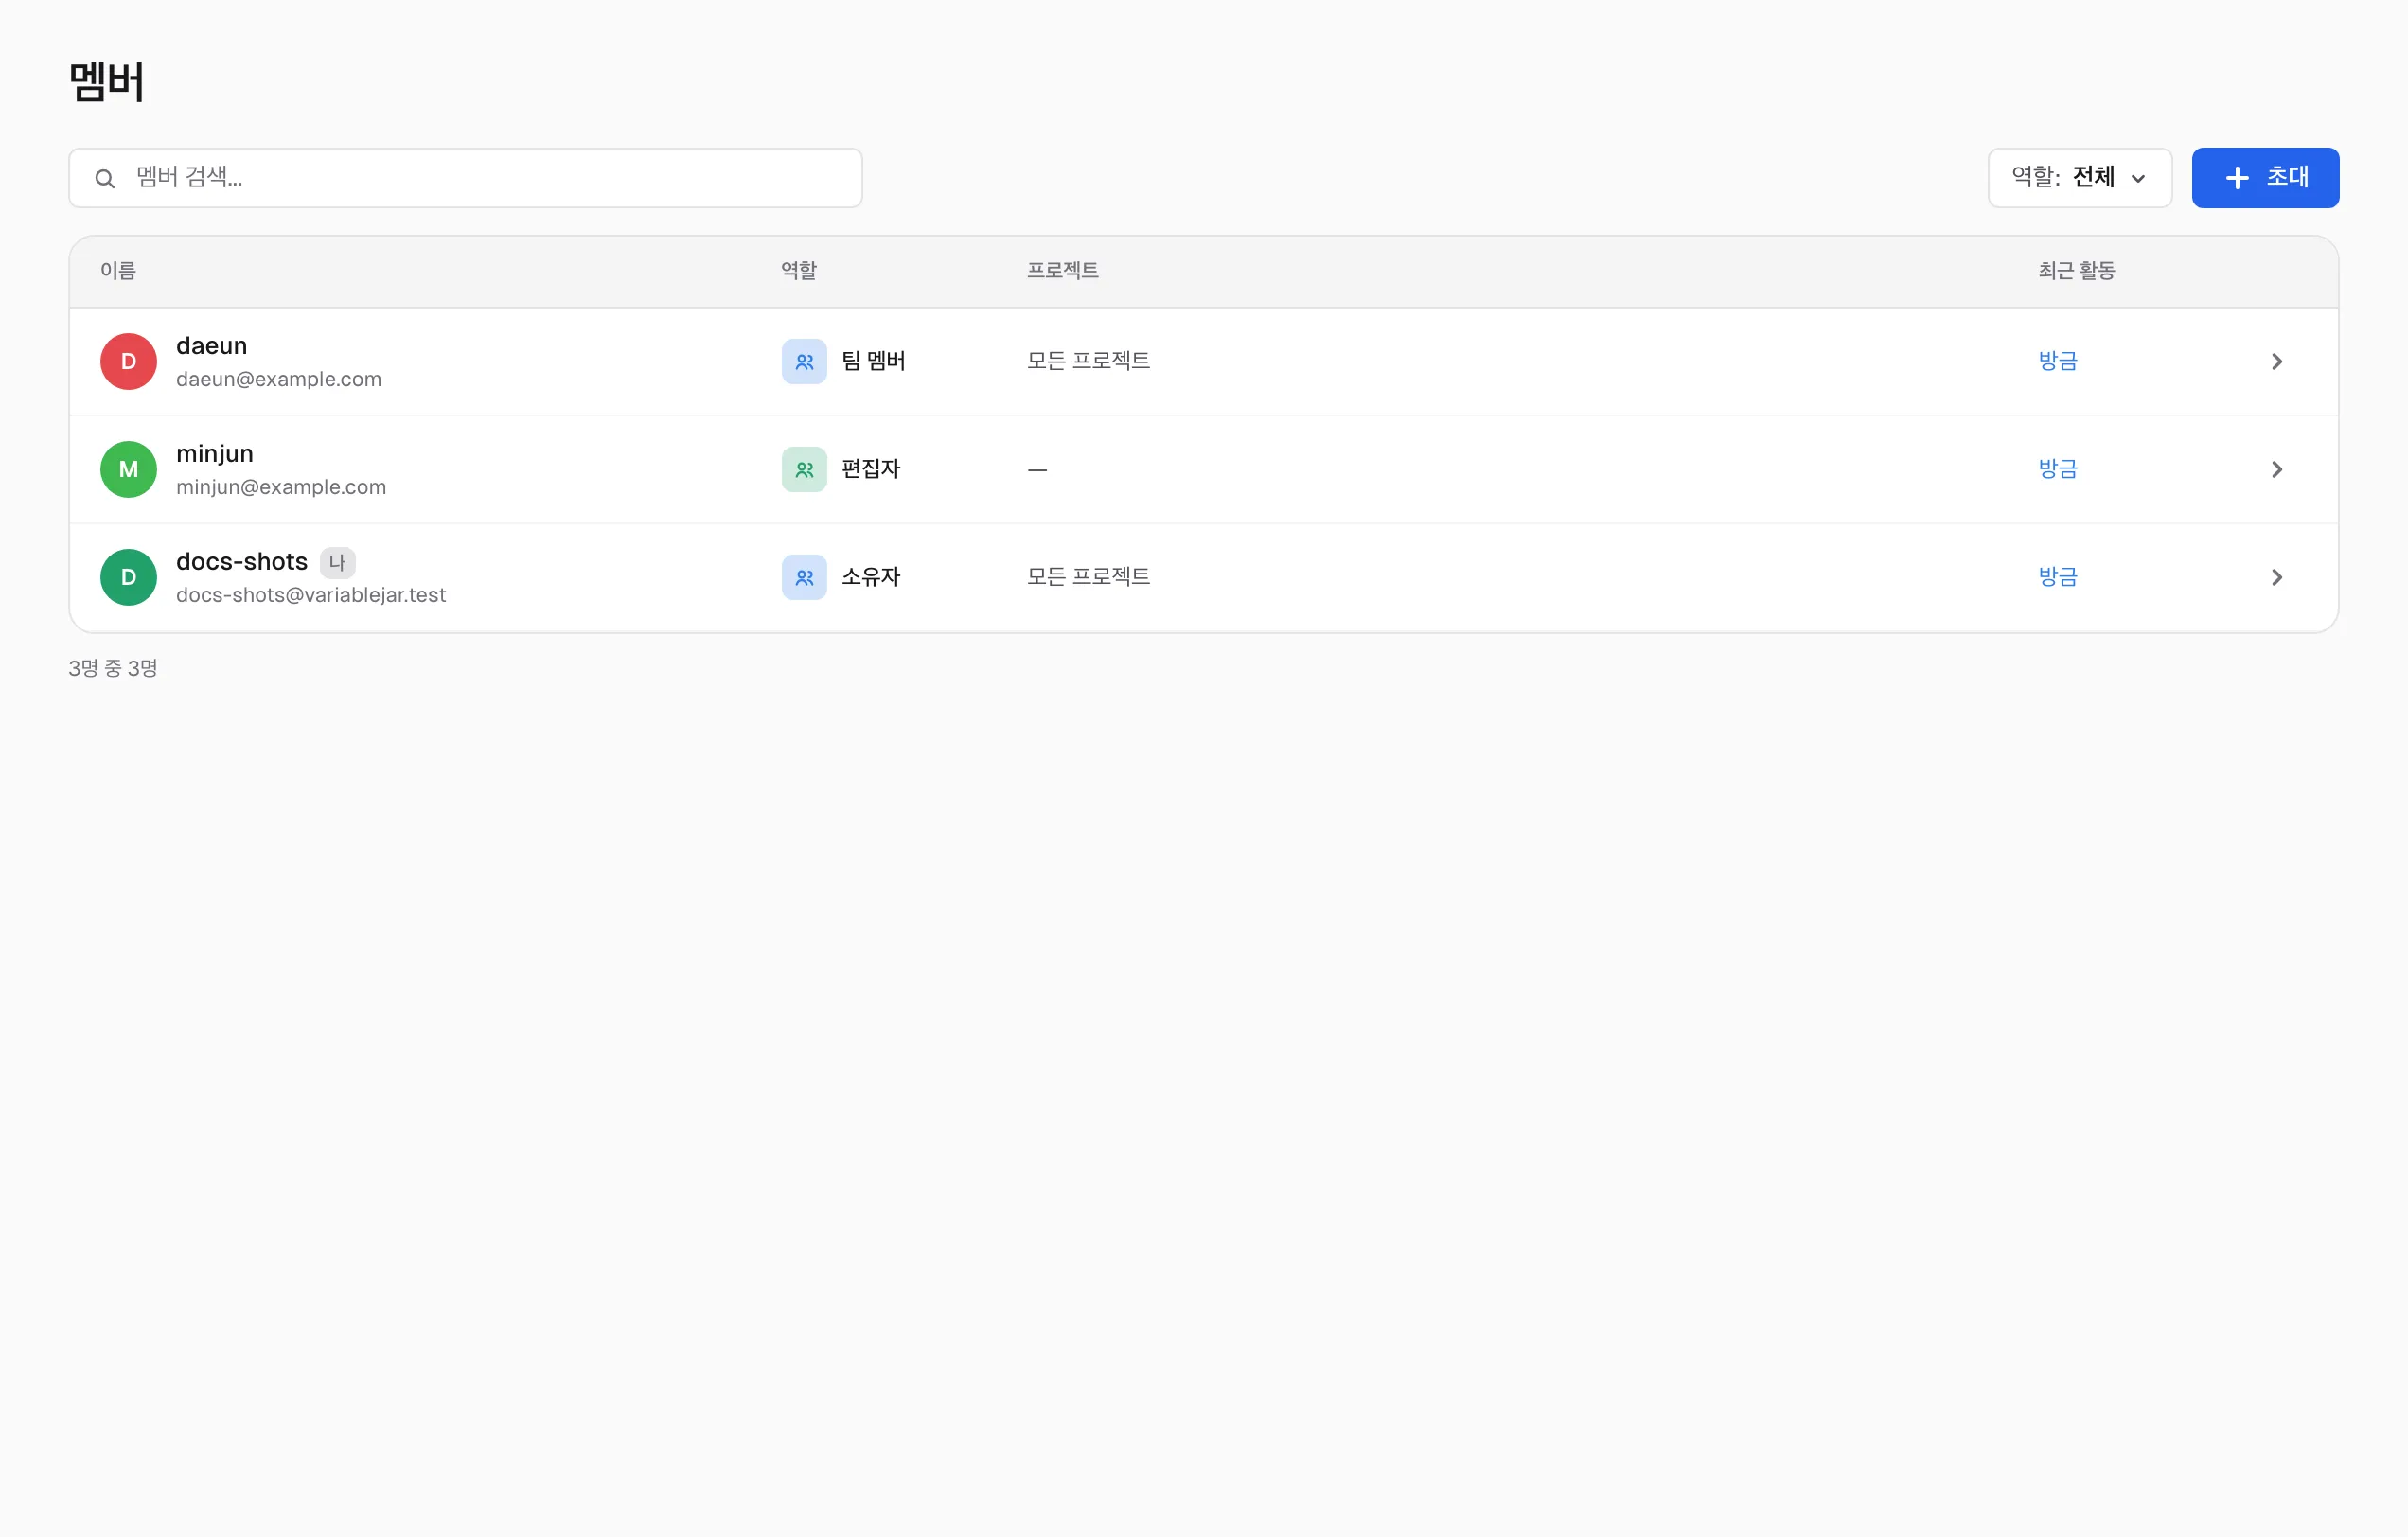Select the docs-shots member name

(242, 562)
